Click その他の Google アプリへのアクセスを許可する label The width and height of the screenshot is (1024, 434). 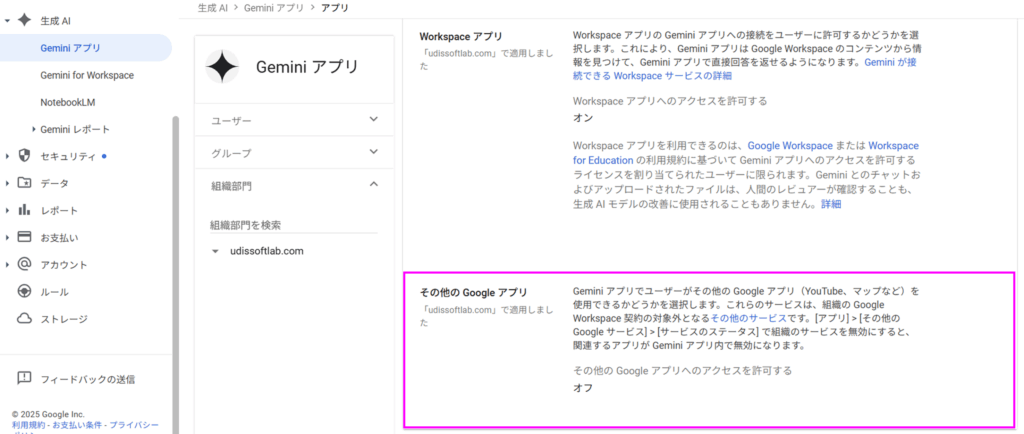[x=682, y=371]
